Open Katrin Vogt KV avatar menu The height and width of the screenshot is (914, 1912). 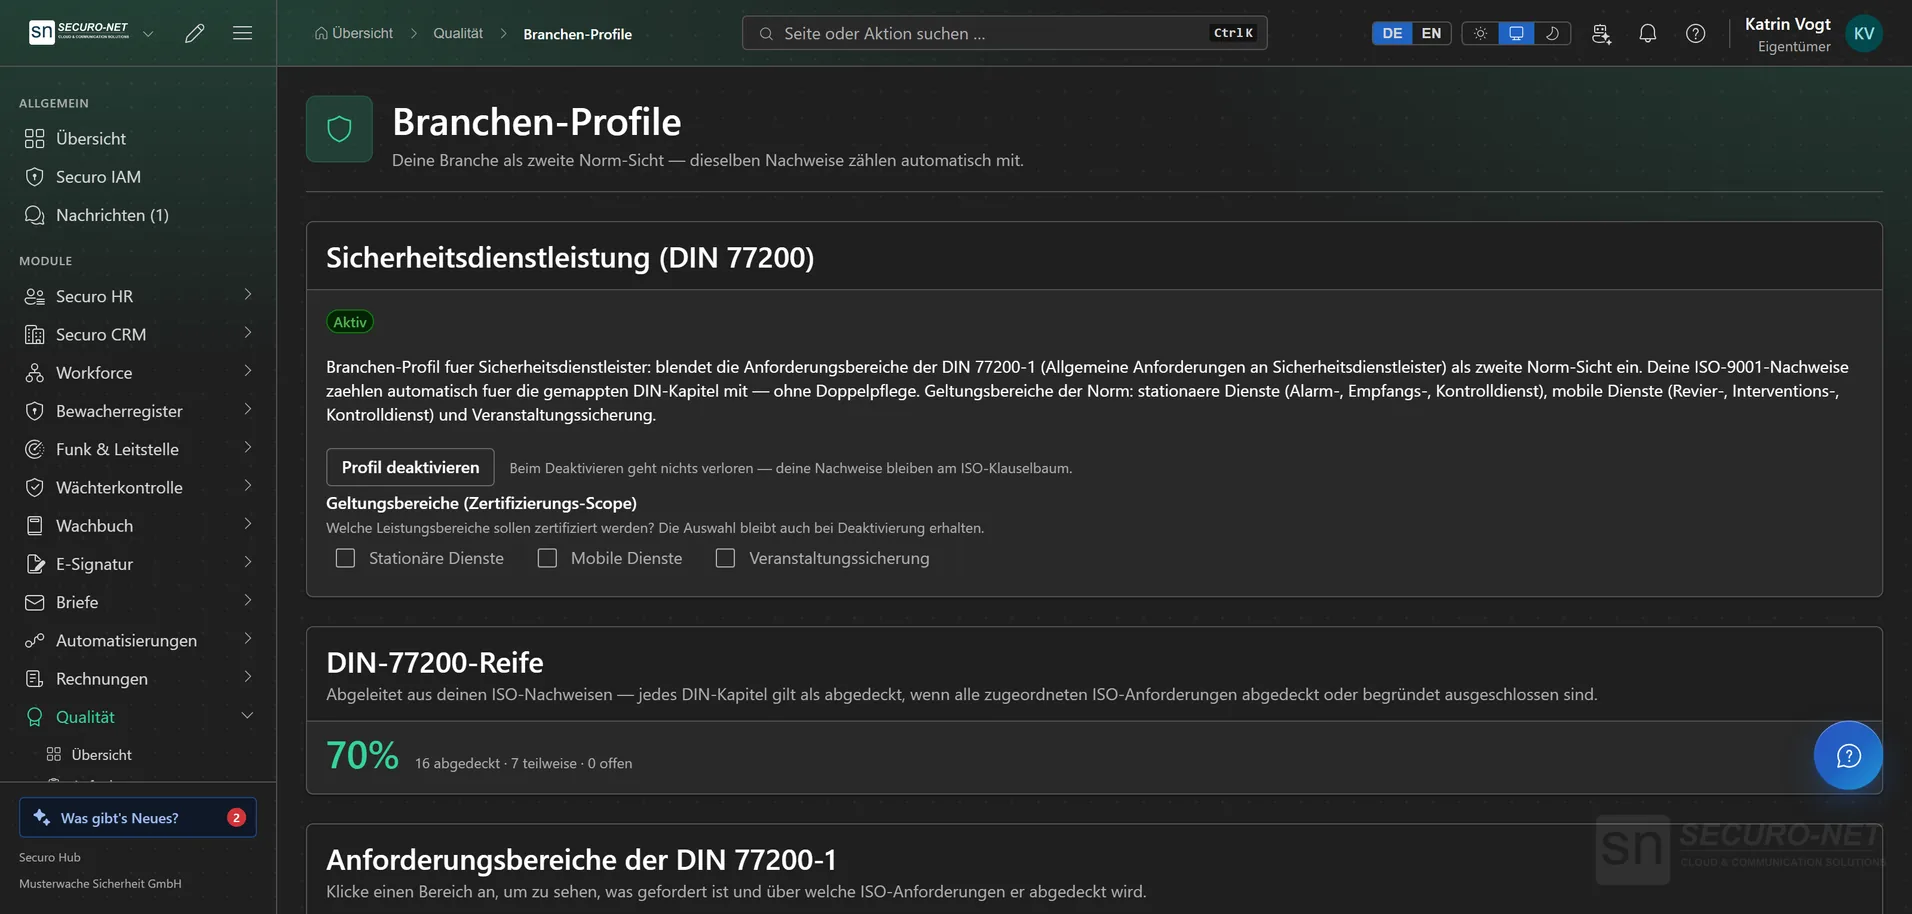[1864, 33]
